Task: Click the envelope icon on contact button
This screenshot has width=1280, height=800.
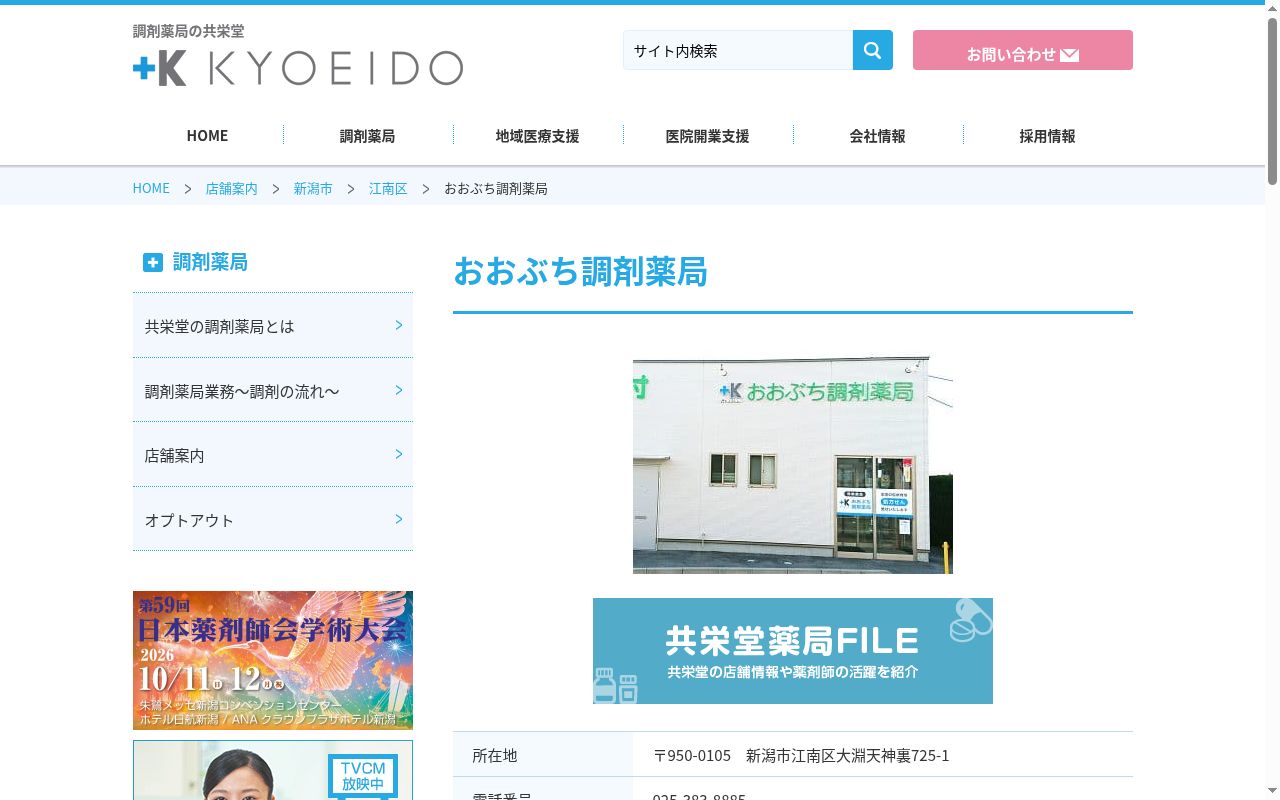Action: (1069, 55)
